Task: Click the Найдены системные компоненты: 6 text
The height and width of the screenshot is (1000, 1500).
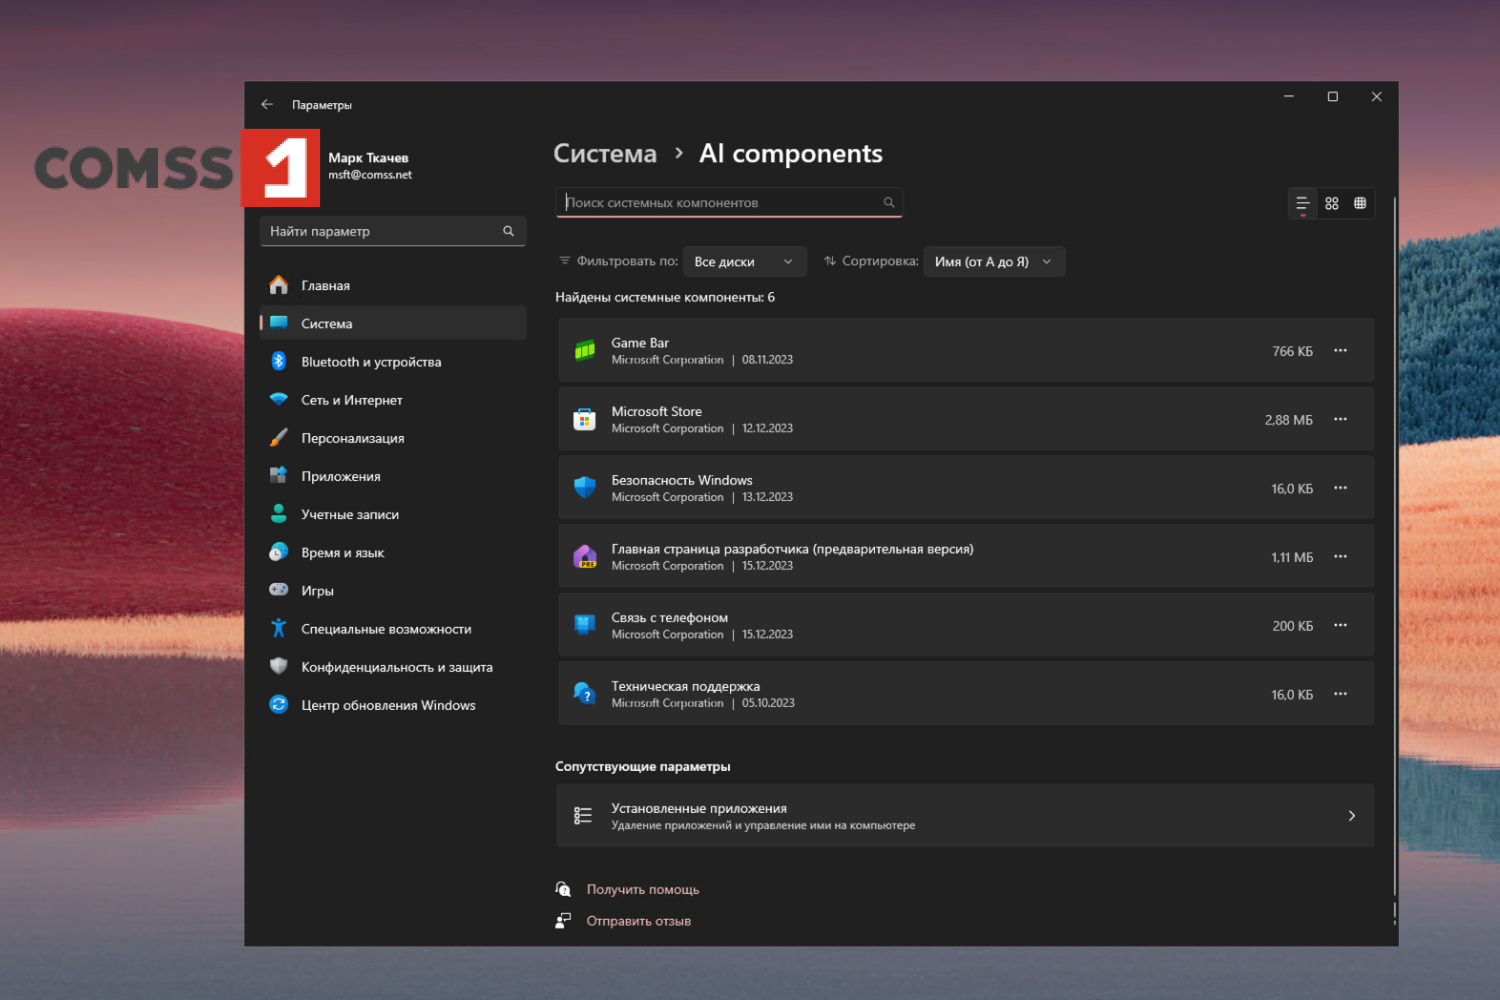Action: (665, 297)
